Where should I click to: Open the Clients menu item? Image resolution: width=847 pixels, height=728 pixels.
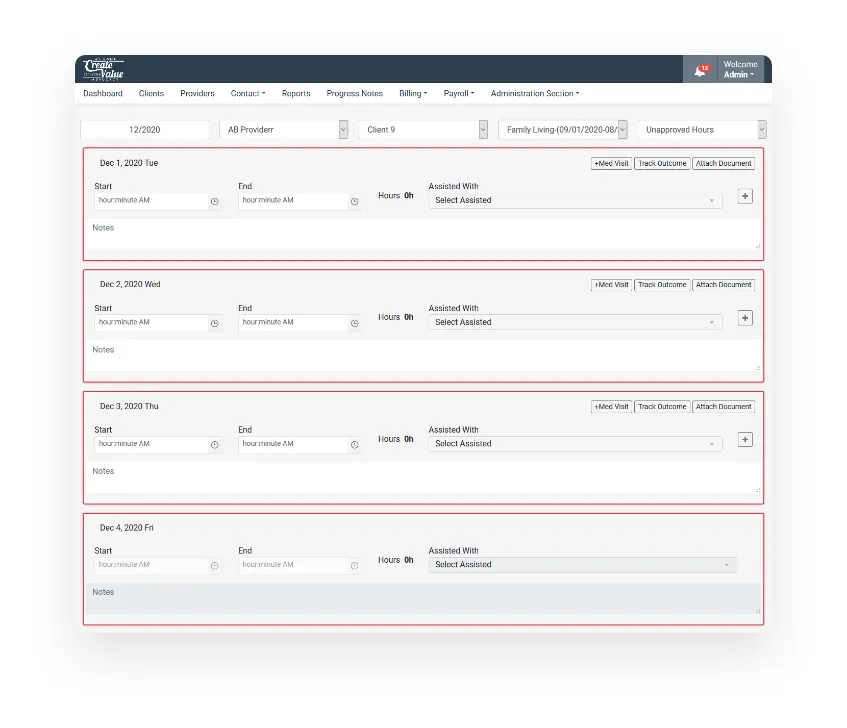pyautogui.click(x=151, y=93)
